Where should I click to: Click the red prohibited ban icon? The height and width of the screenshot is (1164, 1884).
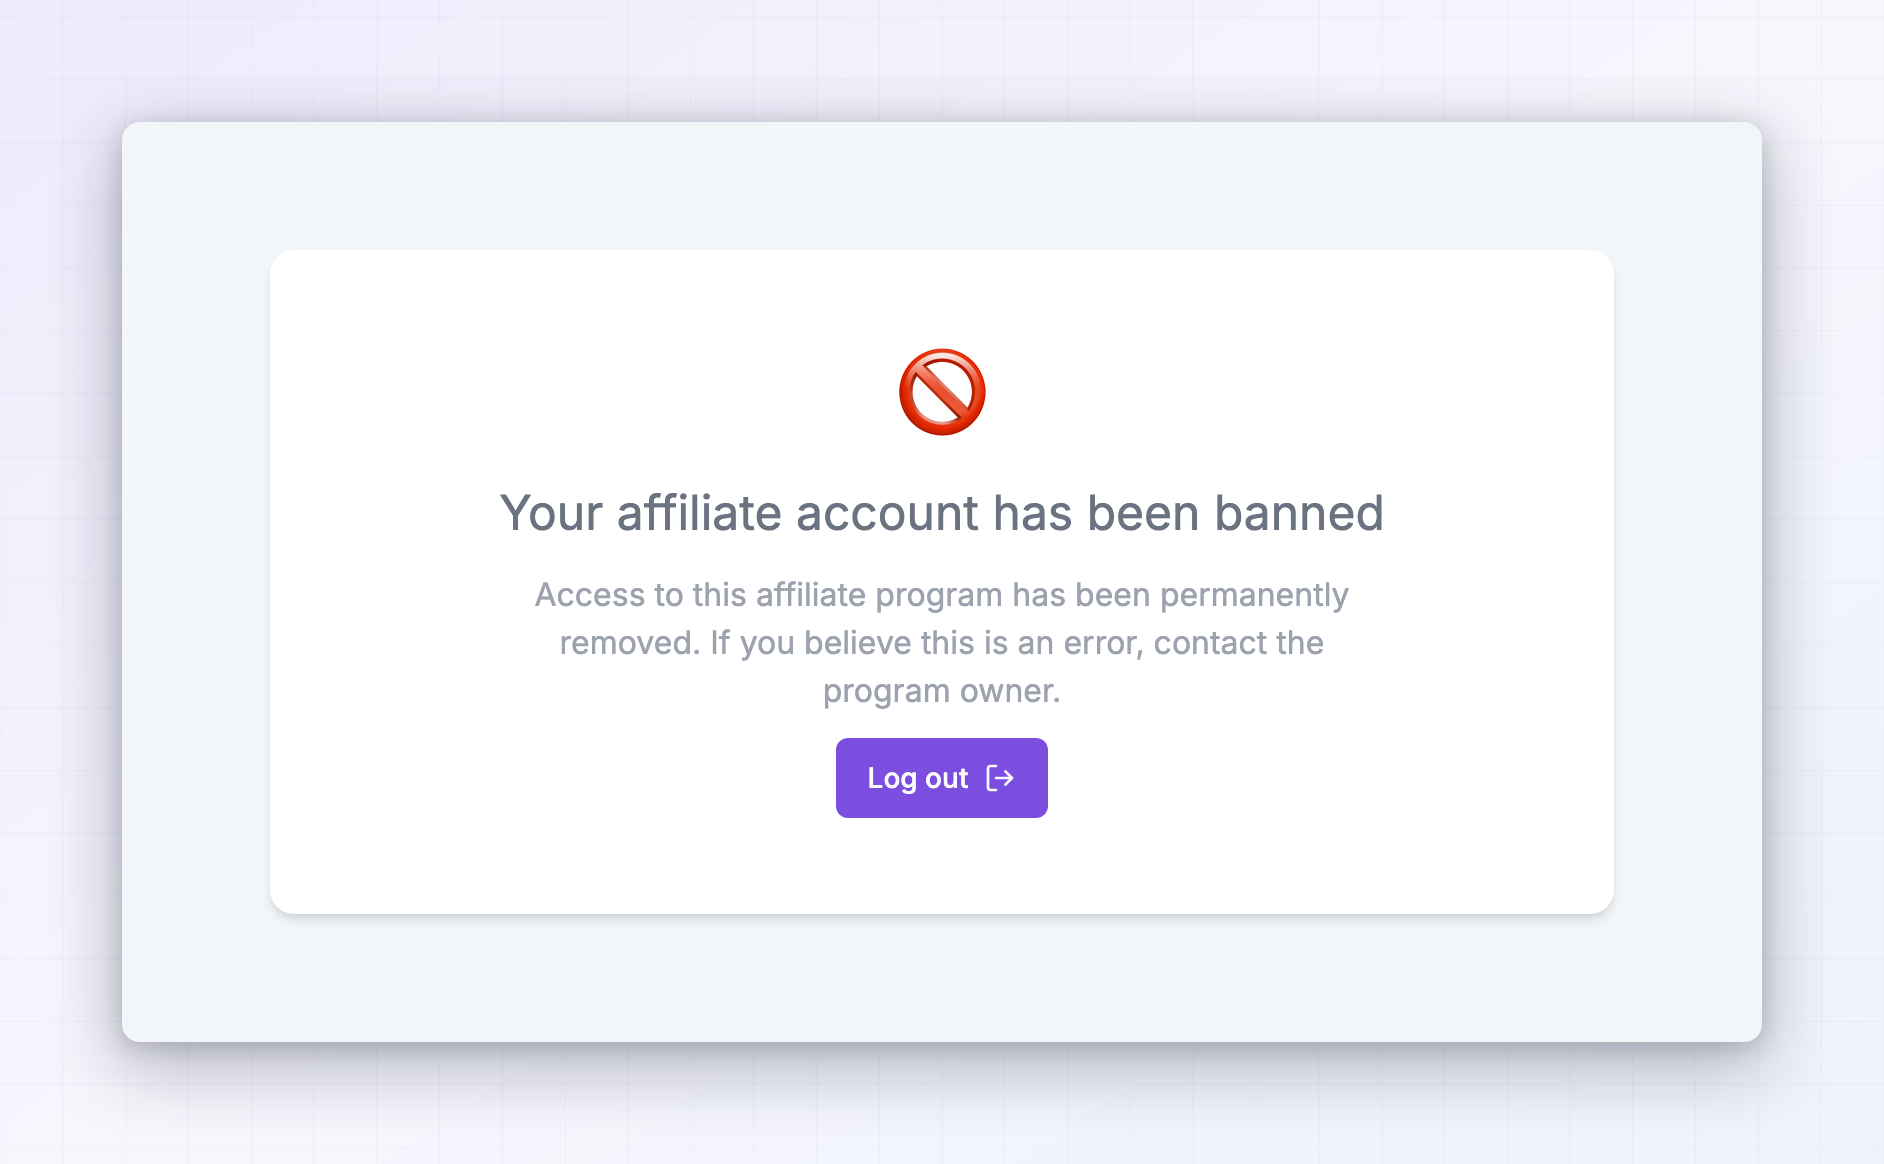(942, 392)
